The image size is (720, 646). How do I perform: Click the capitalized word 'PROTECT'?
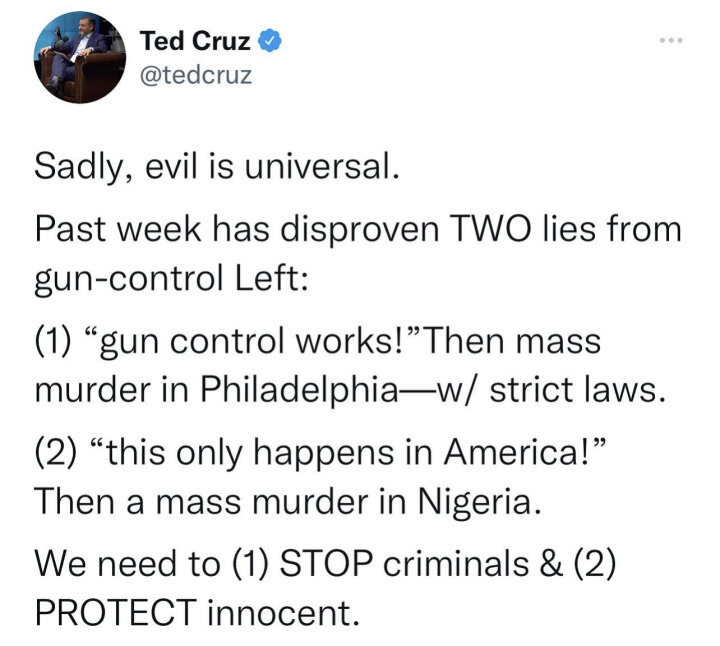[116, 613]
